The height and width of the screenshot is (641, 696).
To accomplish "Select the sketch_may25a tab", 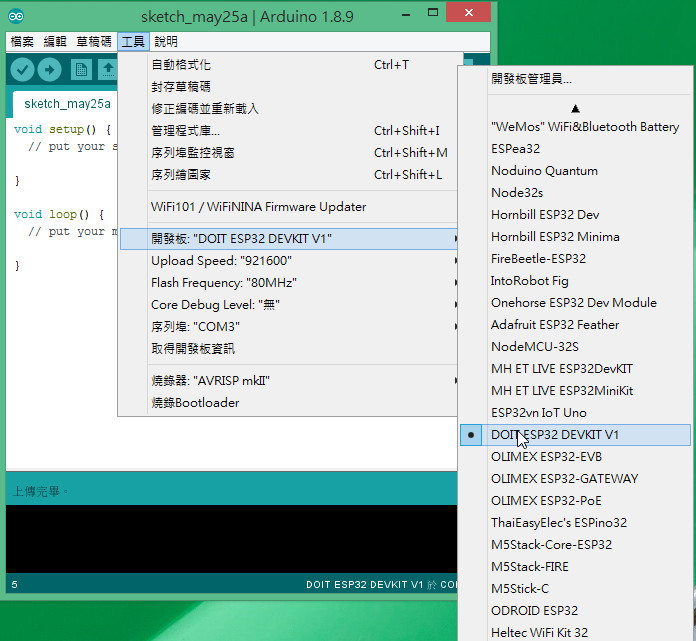I will pos(67,104).
